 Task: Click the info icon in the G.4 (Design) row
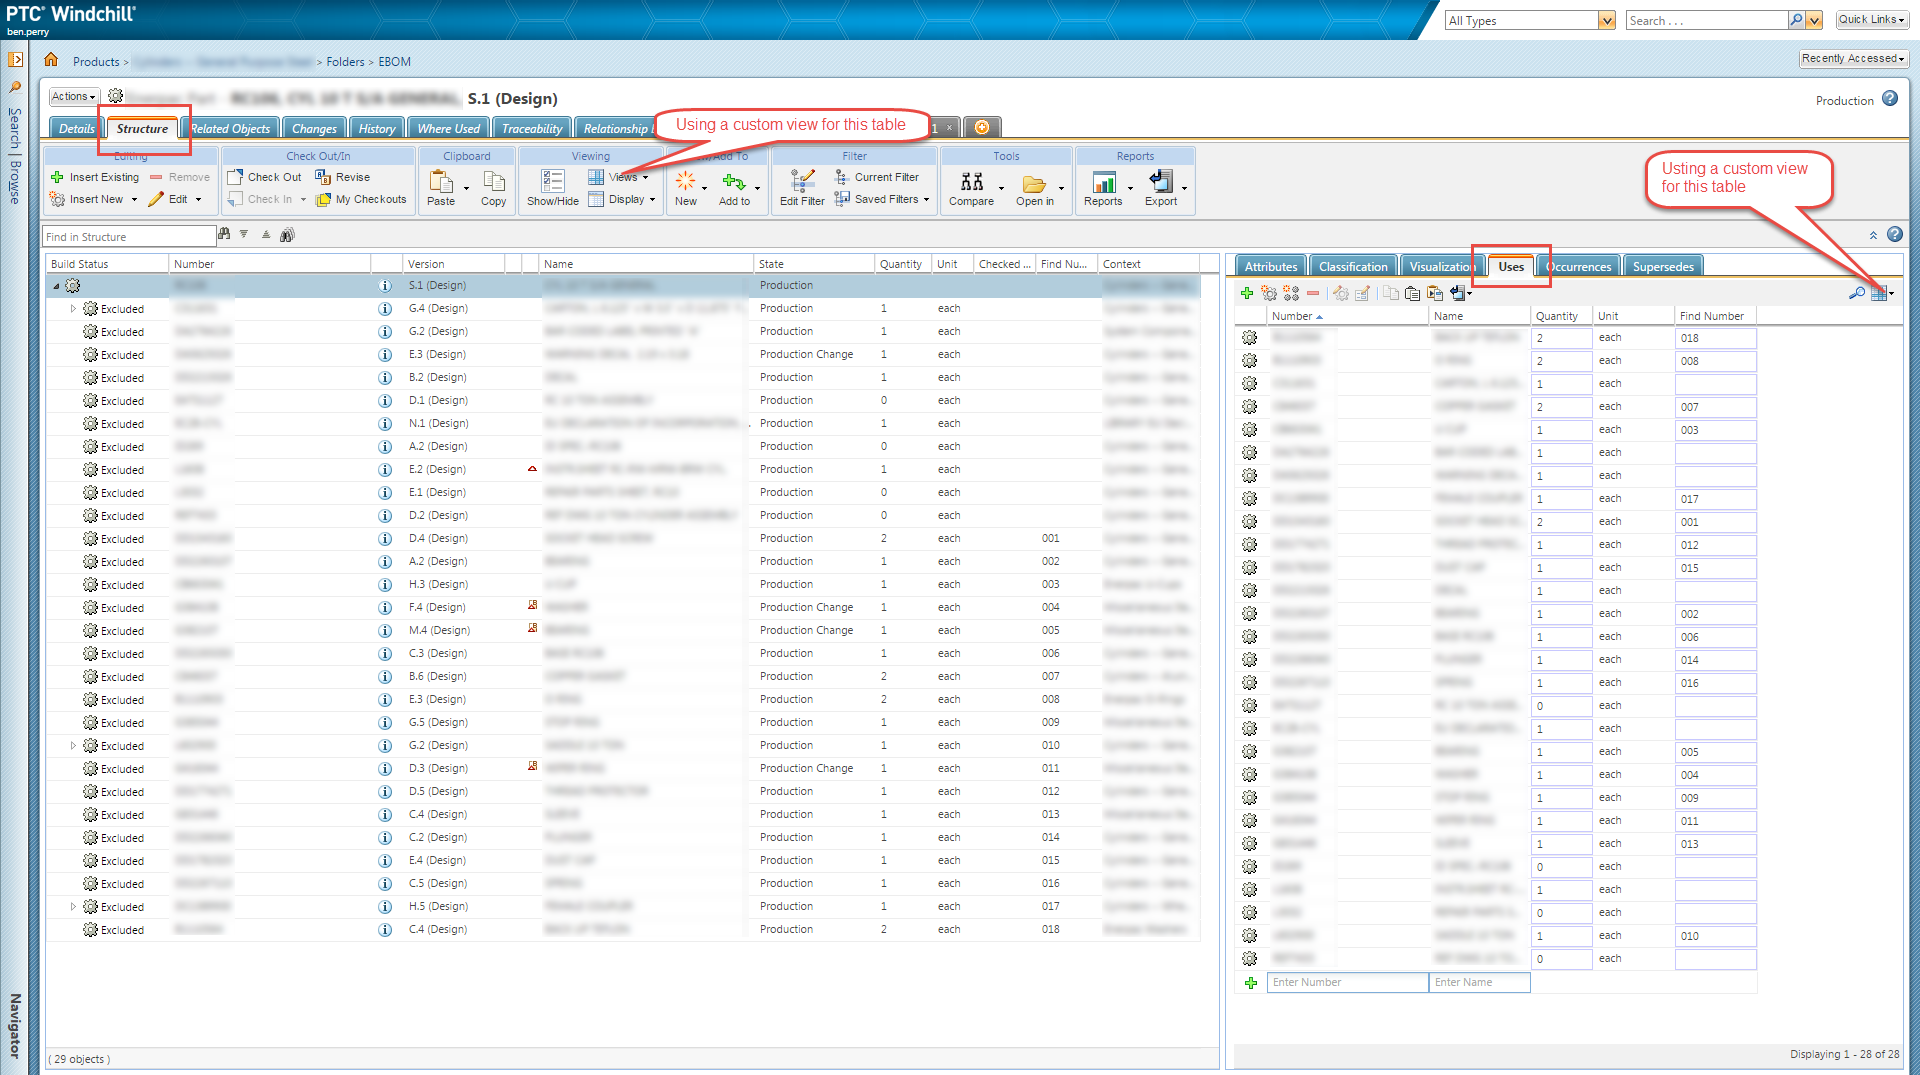[x=385, y=308]
